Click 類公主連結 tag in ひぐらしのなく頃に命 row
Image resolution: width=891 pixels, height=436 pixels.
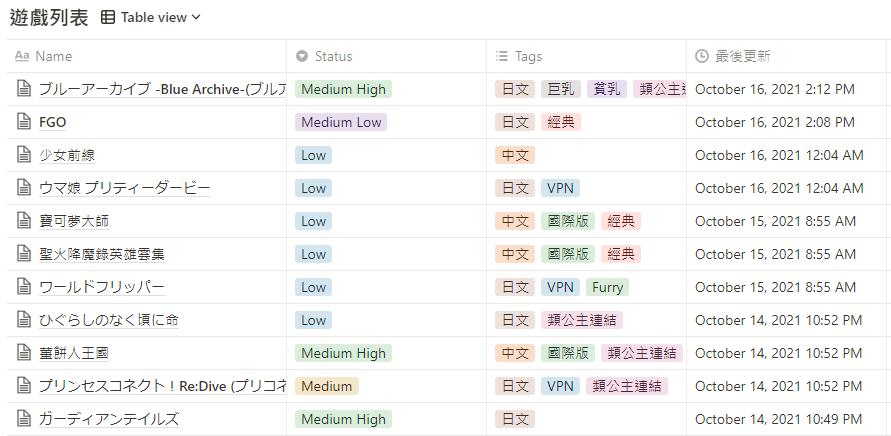tap(582, 320)
